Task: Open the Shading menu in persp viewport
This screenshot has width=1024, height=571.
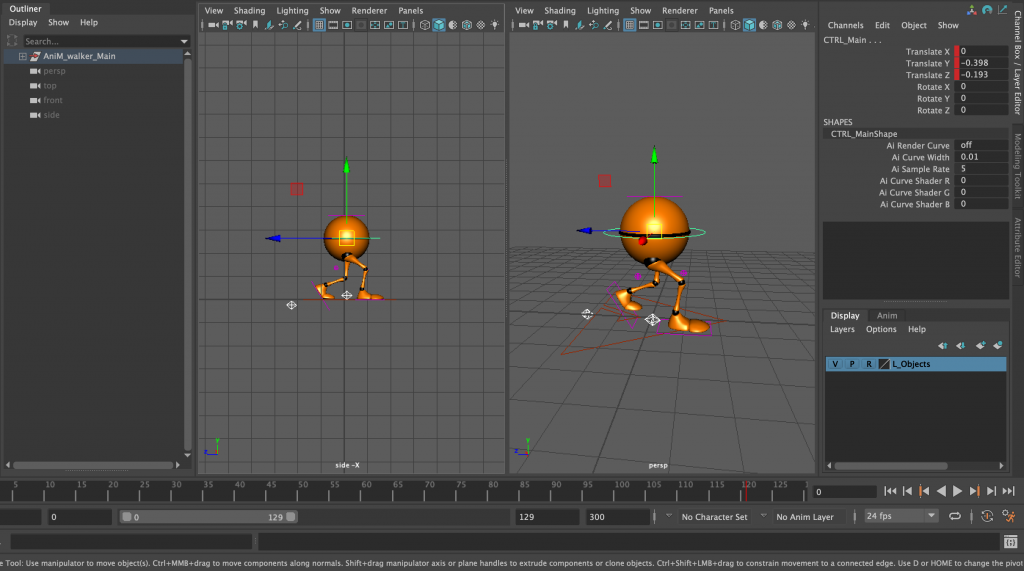Action: coord(559,10)
